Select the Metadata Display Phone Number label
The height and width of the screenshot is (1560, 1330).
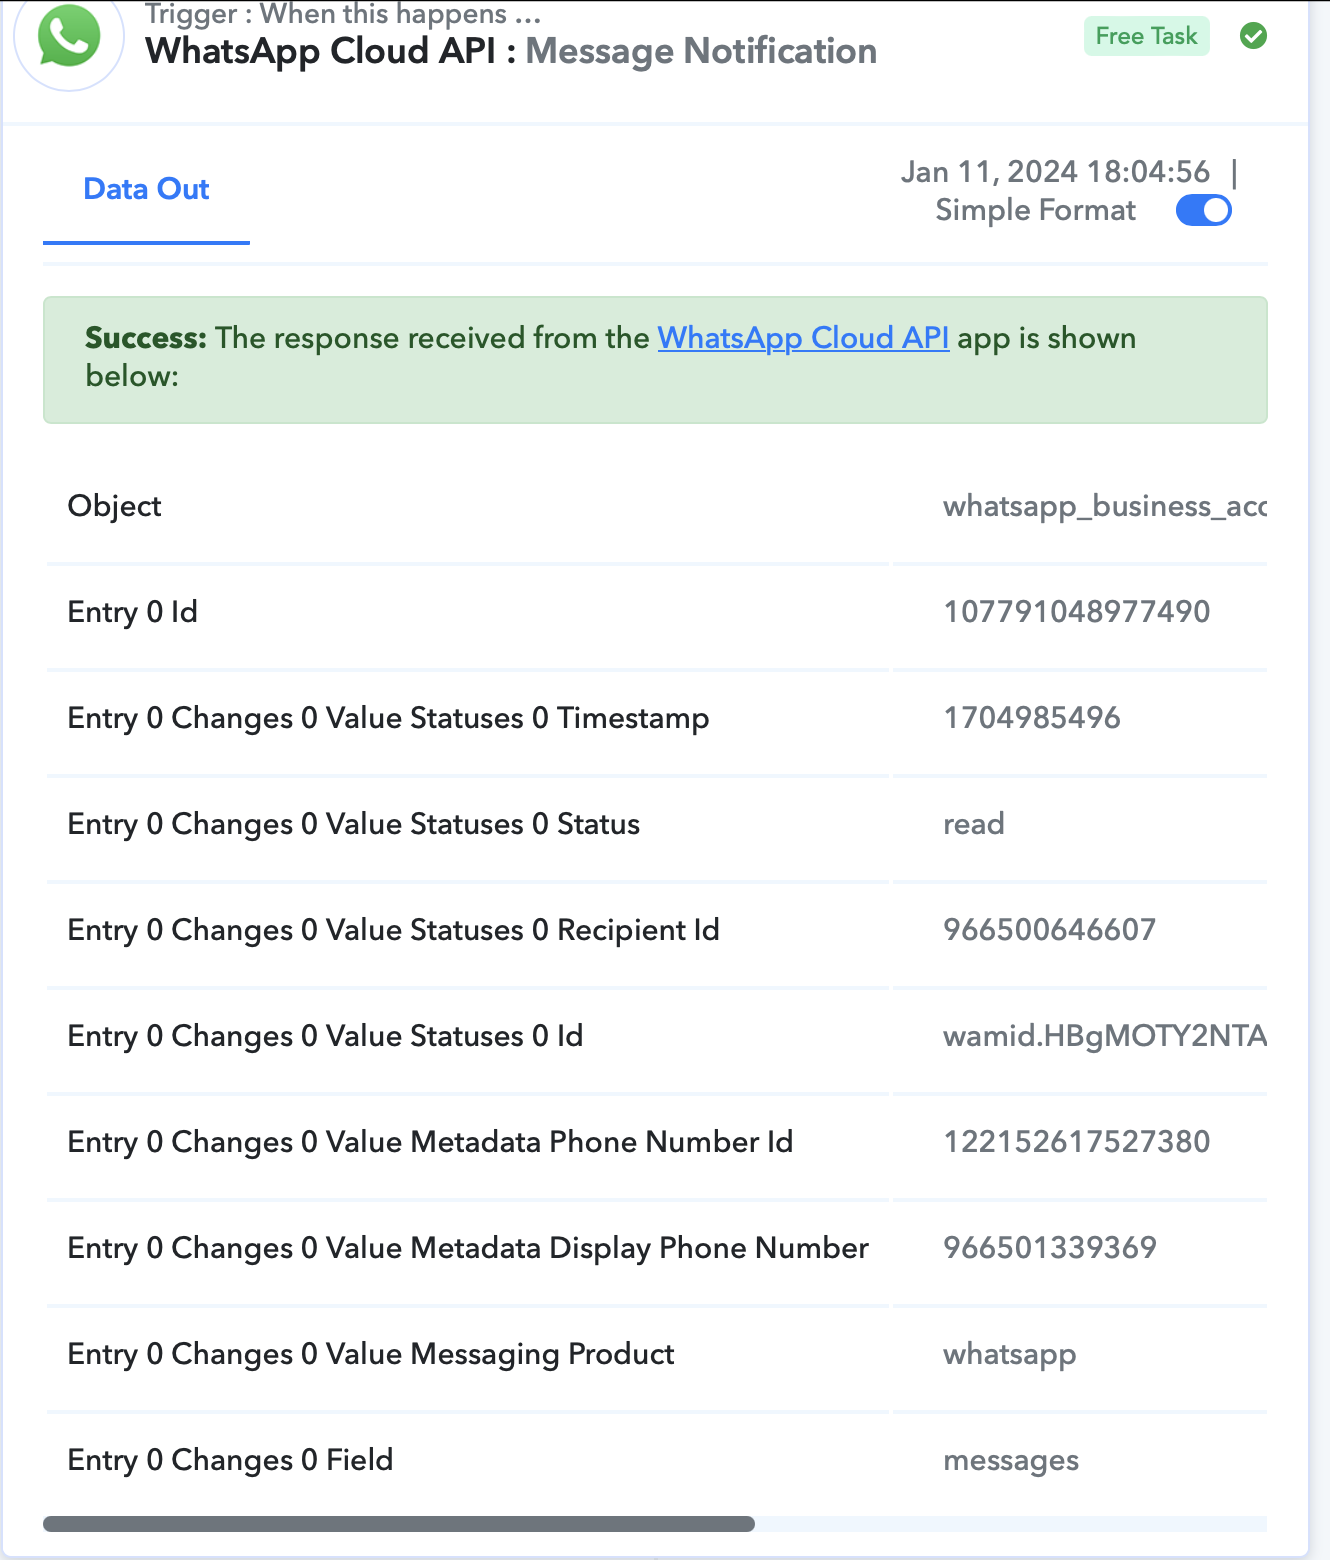tap(468, 1248)
